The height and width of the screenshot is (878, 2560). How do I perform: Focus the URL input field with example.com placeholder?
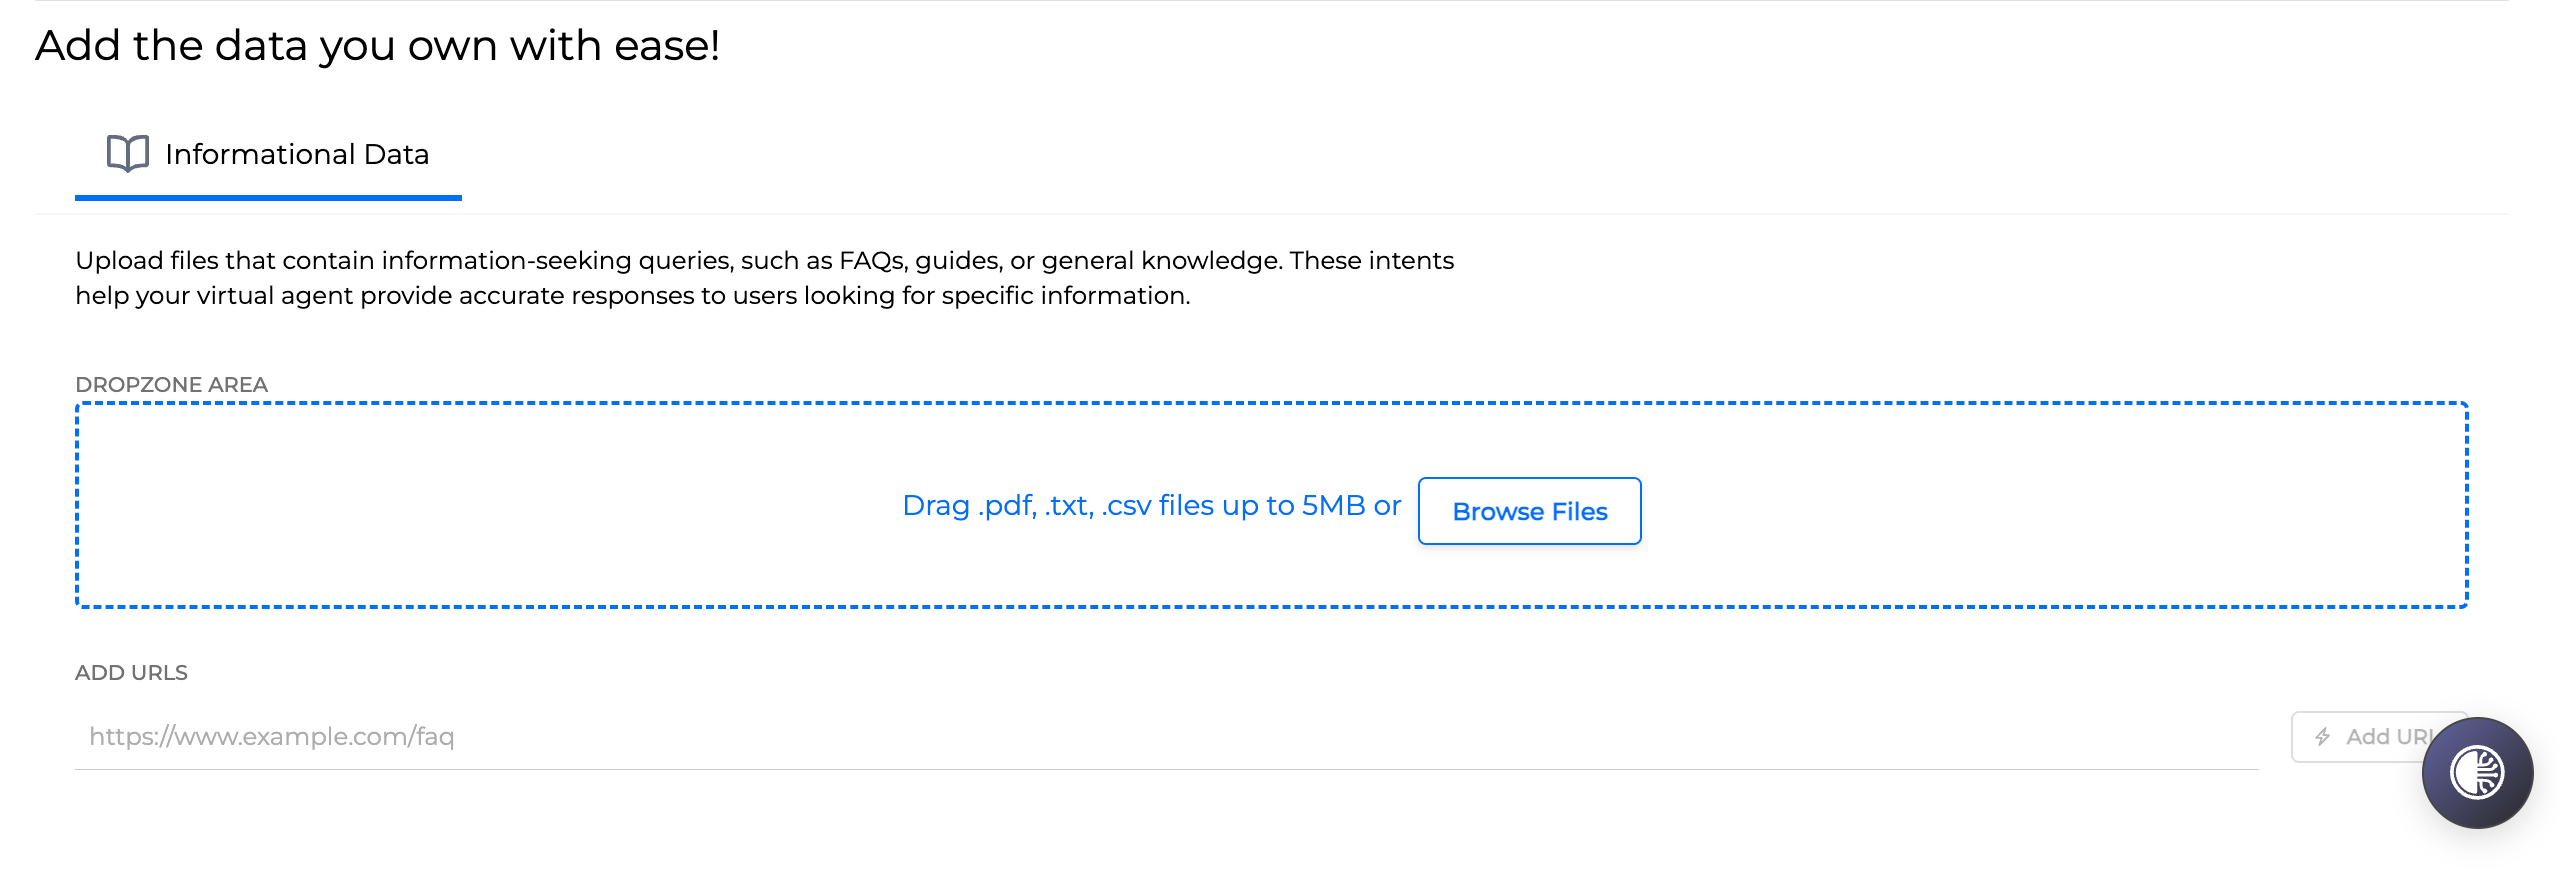(x=1160, y=737)
